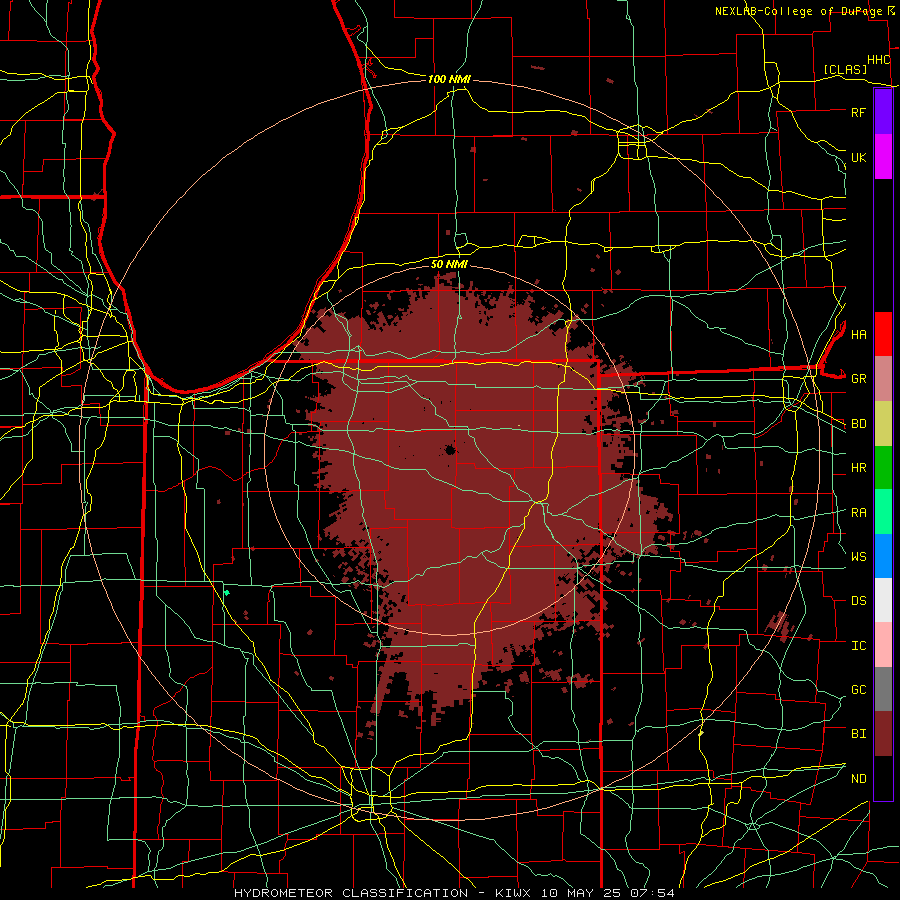Click the HHC product label
The height and width of the screenshot is (900, 900).
pos(879,60)
